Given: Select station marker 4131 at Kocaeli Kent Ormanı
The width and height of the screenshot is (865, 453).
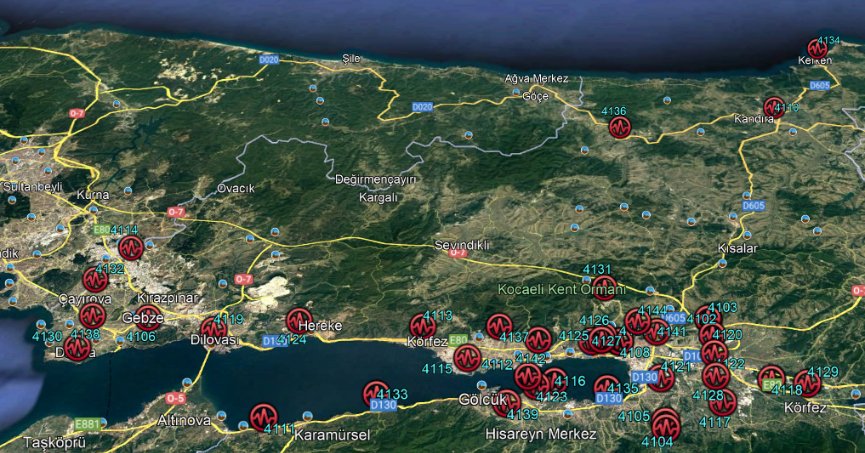Looking at the screenshot, I should point(603,288).
